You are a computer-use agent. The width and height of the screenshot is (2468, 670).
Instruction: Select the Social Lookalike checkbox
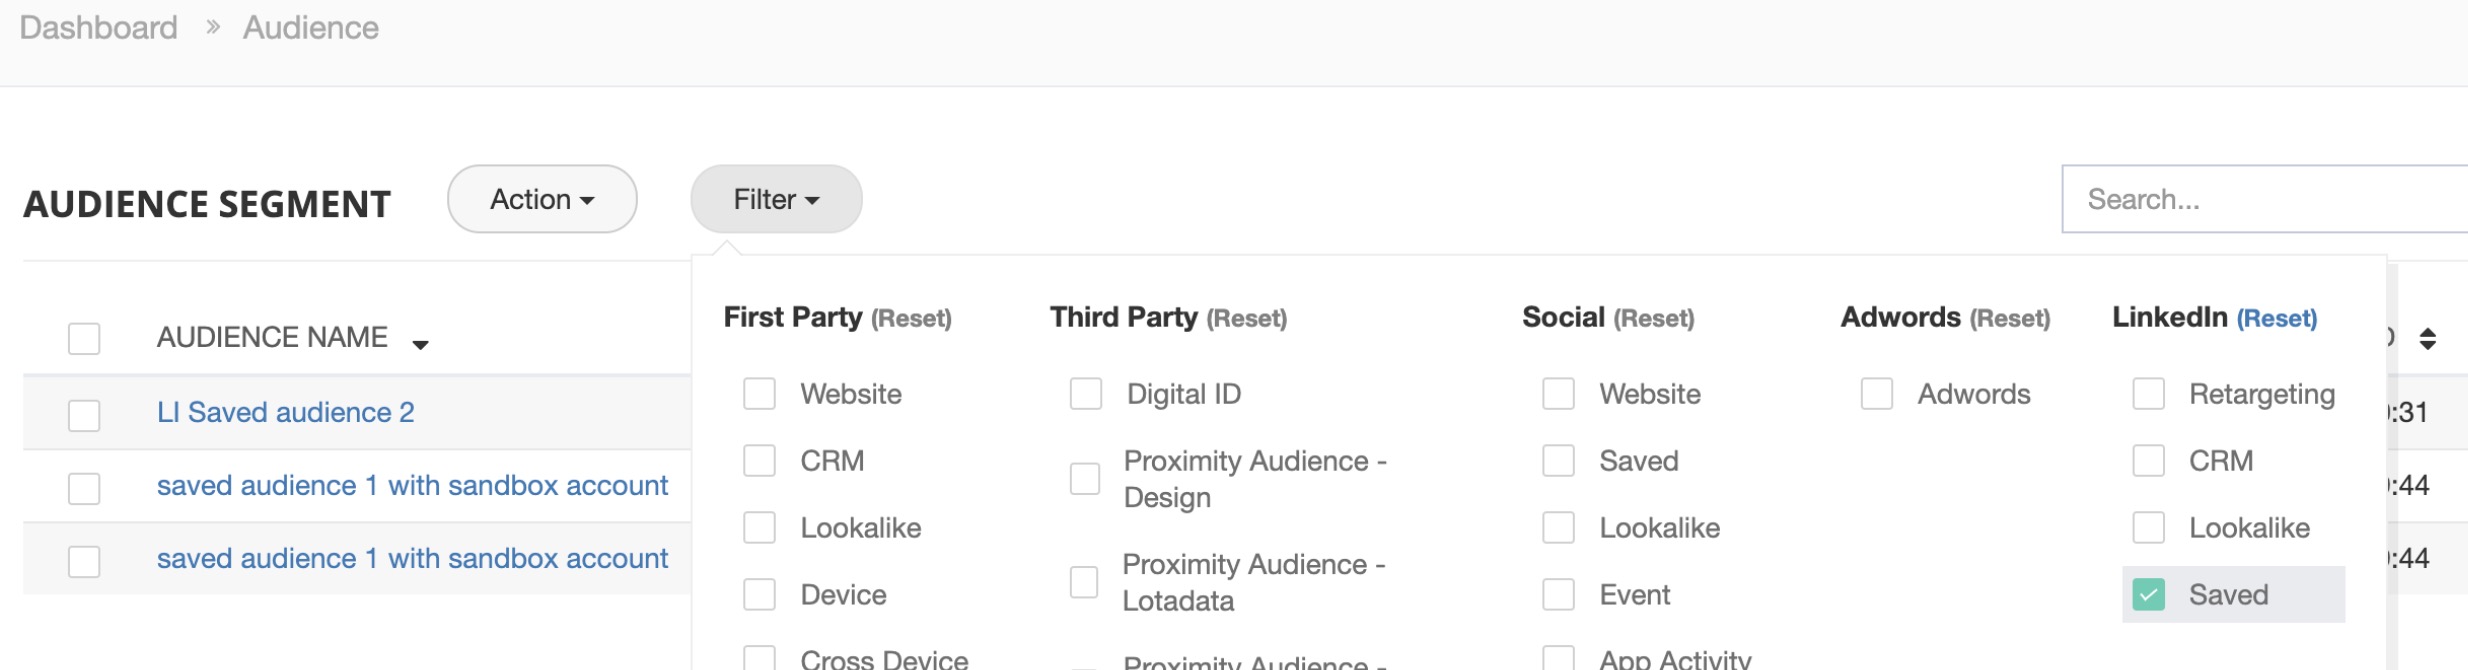tap(1558, 528)
